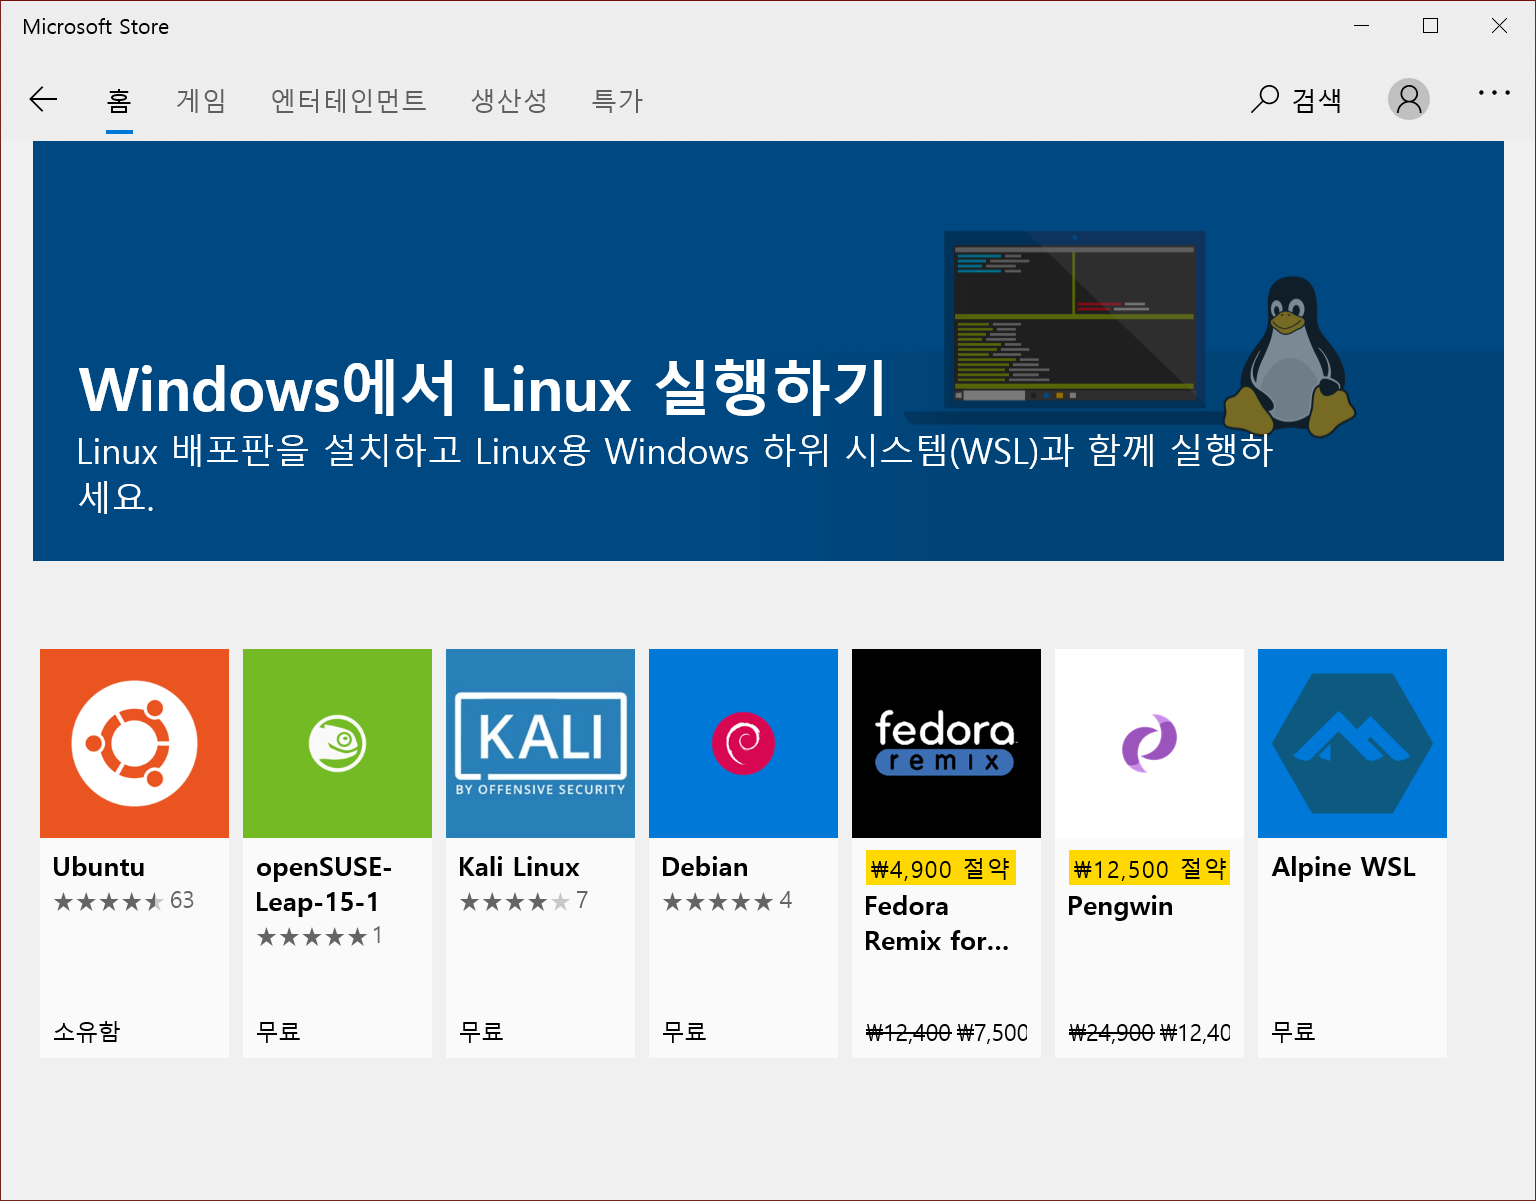Click the ₩24,900 Pengwin price

click(1111, 1032)
